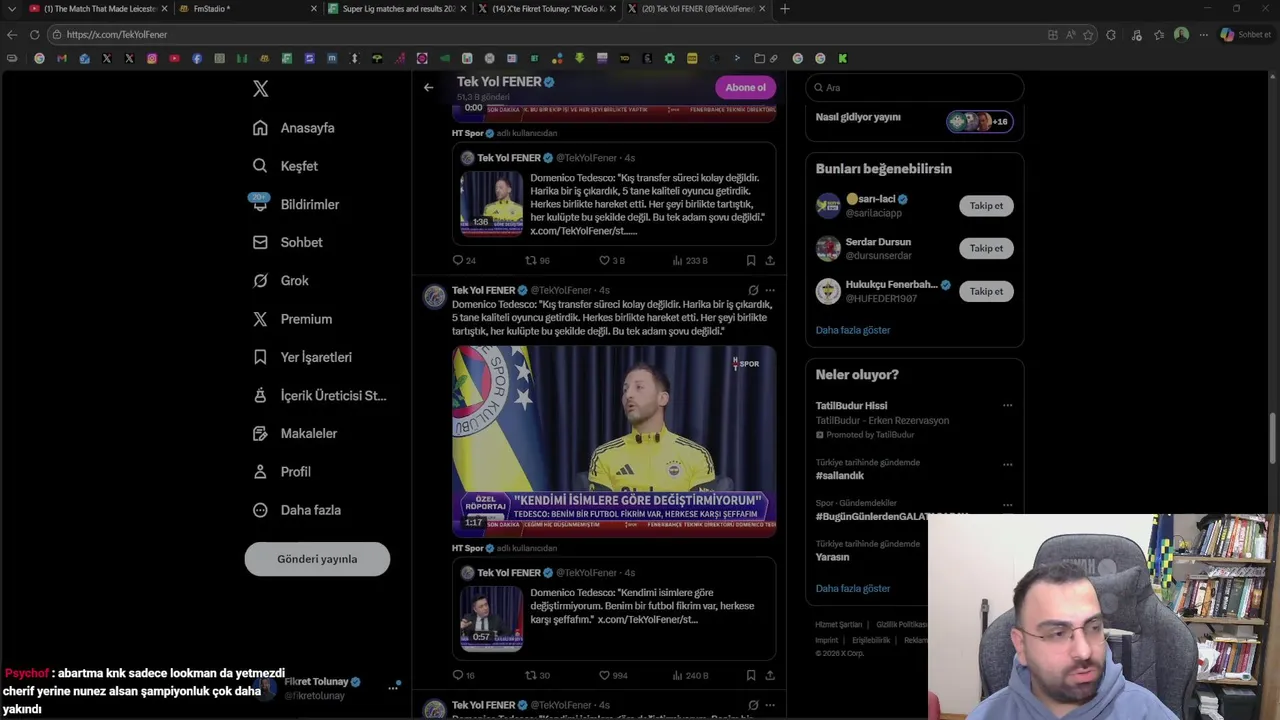The height and width of the screenshot is (720, 1280).
Task: Open Facebook bookmark in bookmarks bar
Action: pos(197,58)
